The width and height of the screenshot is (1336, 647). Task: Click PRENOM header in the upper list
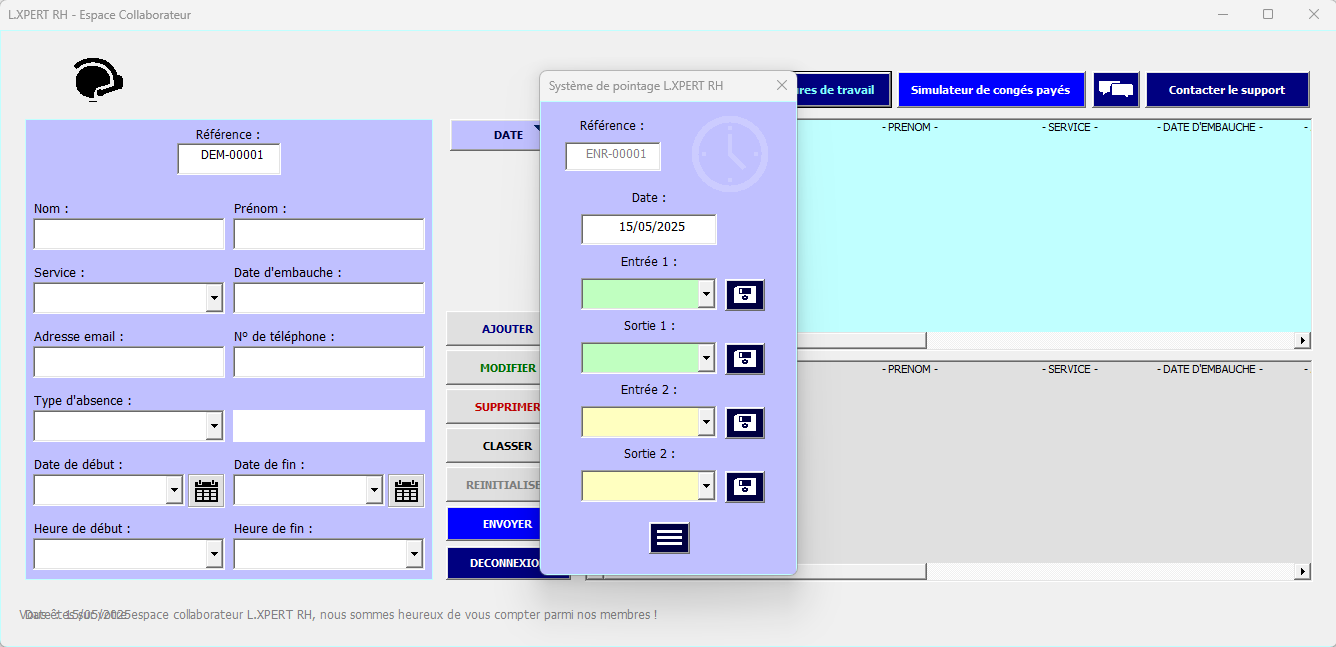tap(909, 128)
